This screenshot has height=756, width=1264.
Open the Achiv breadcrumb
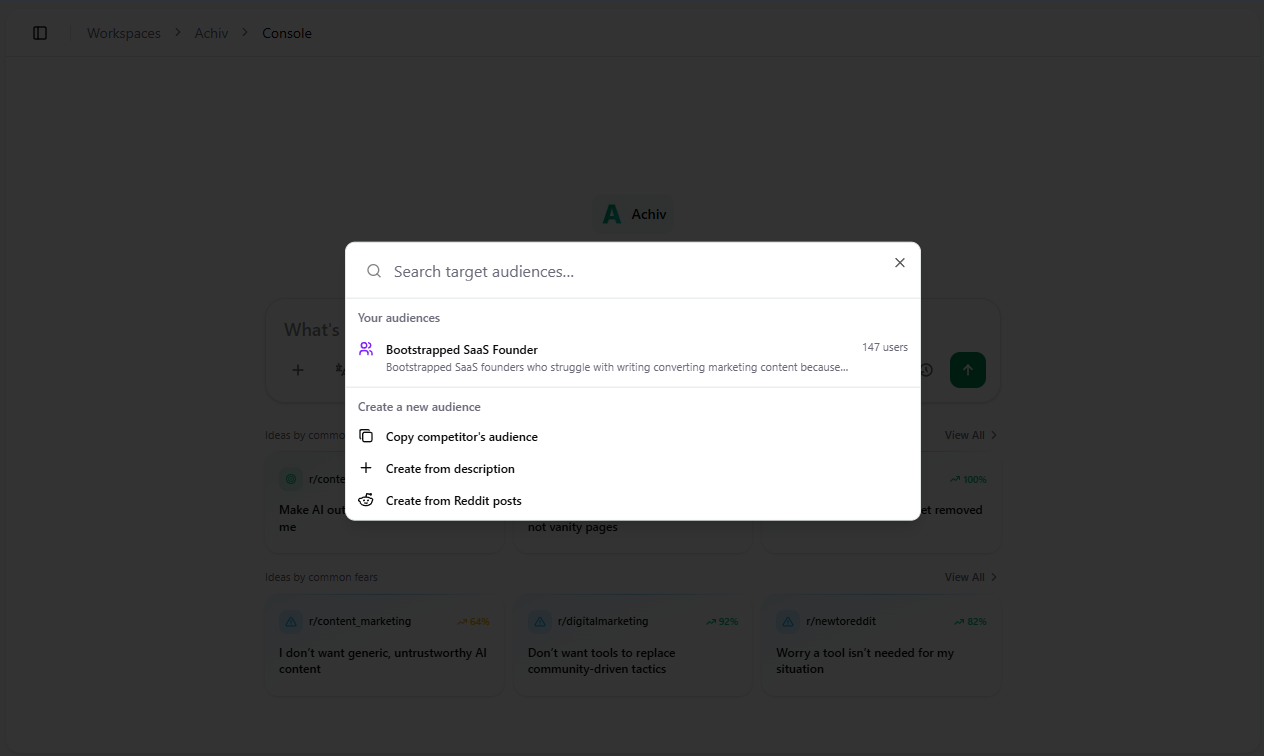tap(211, 33)
